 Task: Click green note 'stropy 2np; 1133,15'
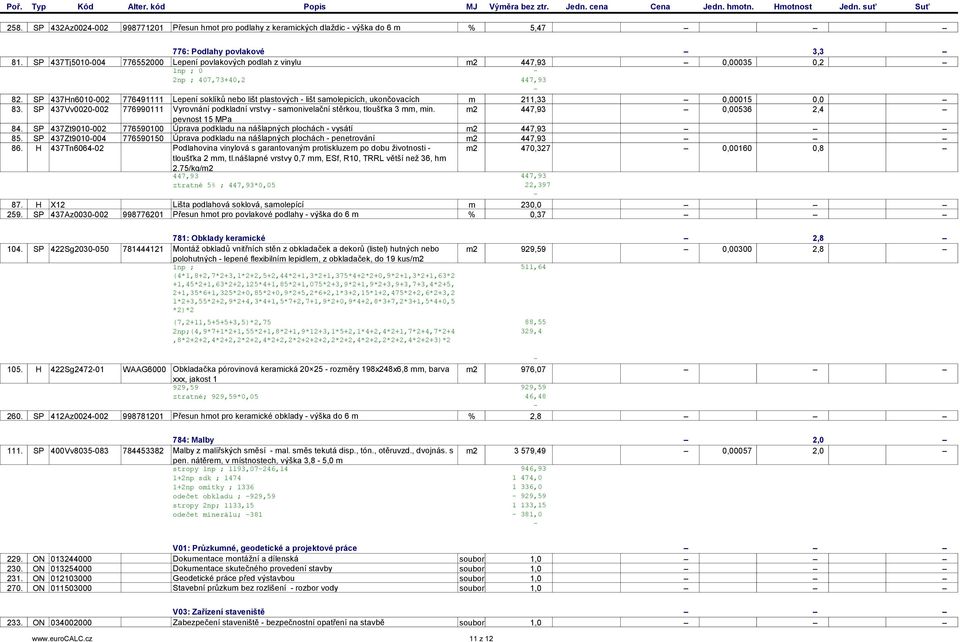(213, 506)
